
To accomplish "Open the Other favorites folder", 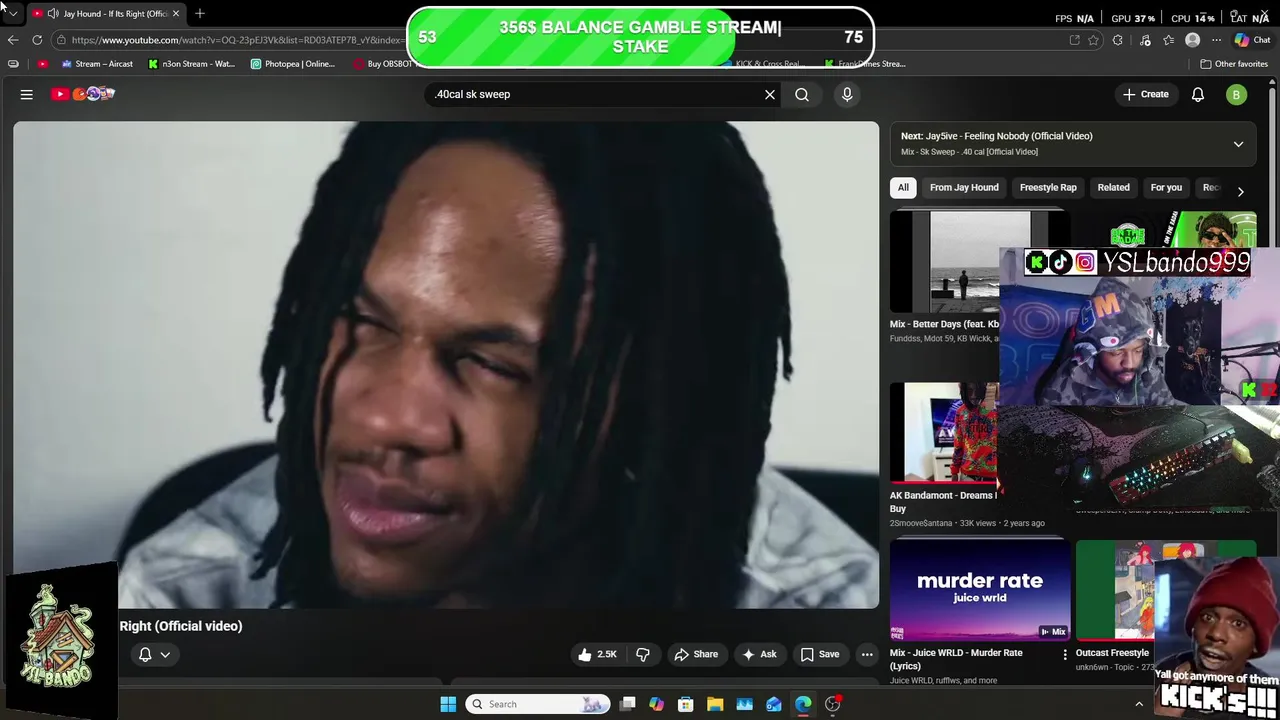I will click(x=1234, y=64).
